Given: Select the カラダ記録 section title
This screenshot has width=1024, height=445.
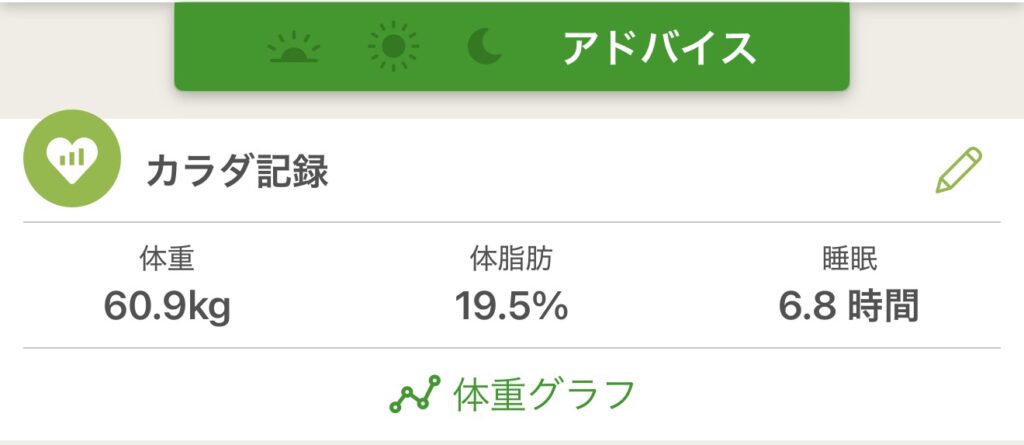Looking at the screenshot, I should pyautogui.click(x=237, y=172).
